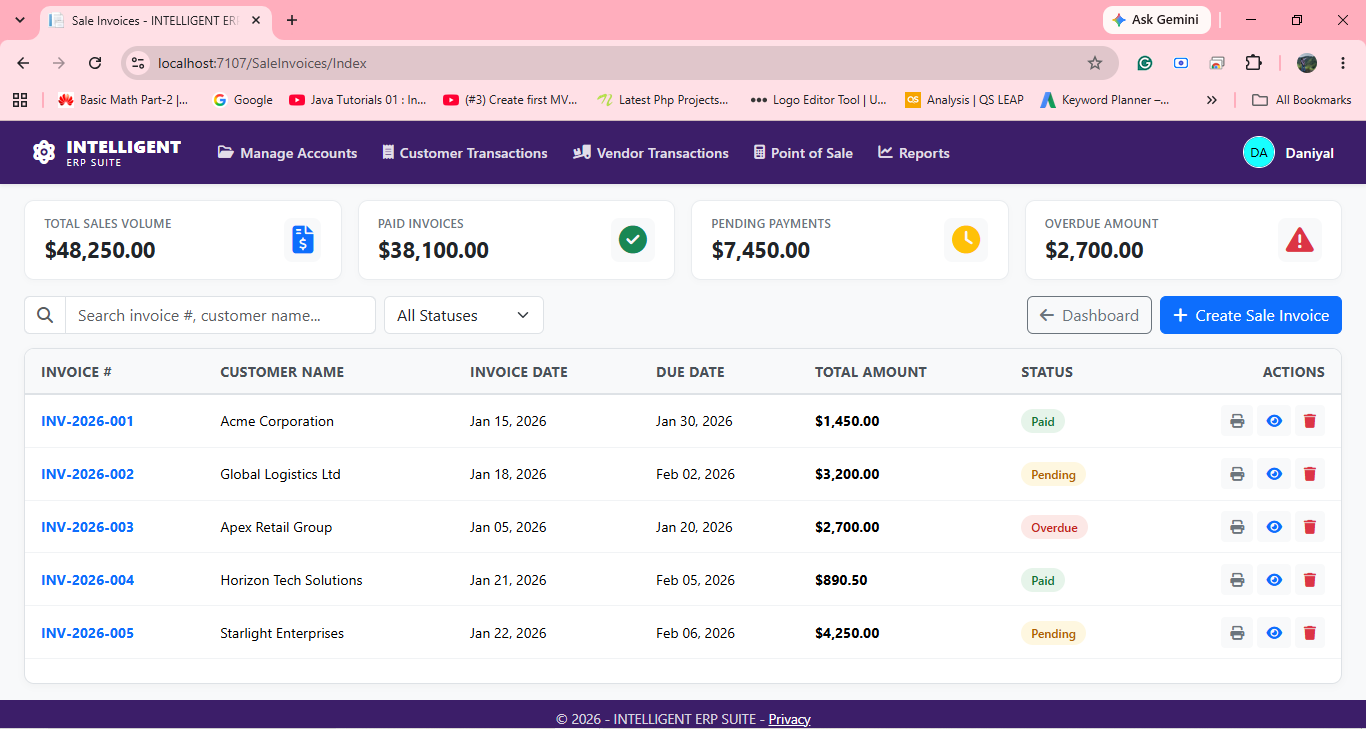1366x729 pixels.
Task: Click the DA user avatar
Action: [x=1259, y=152]
